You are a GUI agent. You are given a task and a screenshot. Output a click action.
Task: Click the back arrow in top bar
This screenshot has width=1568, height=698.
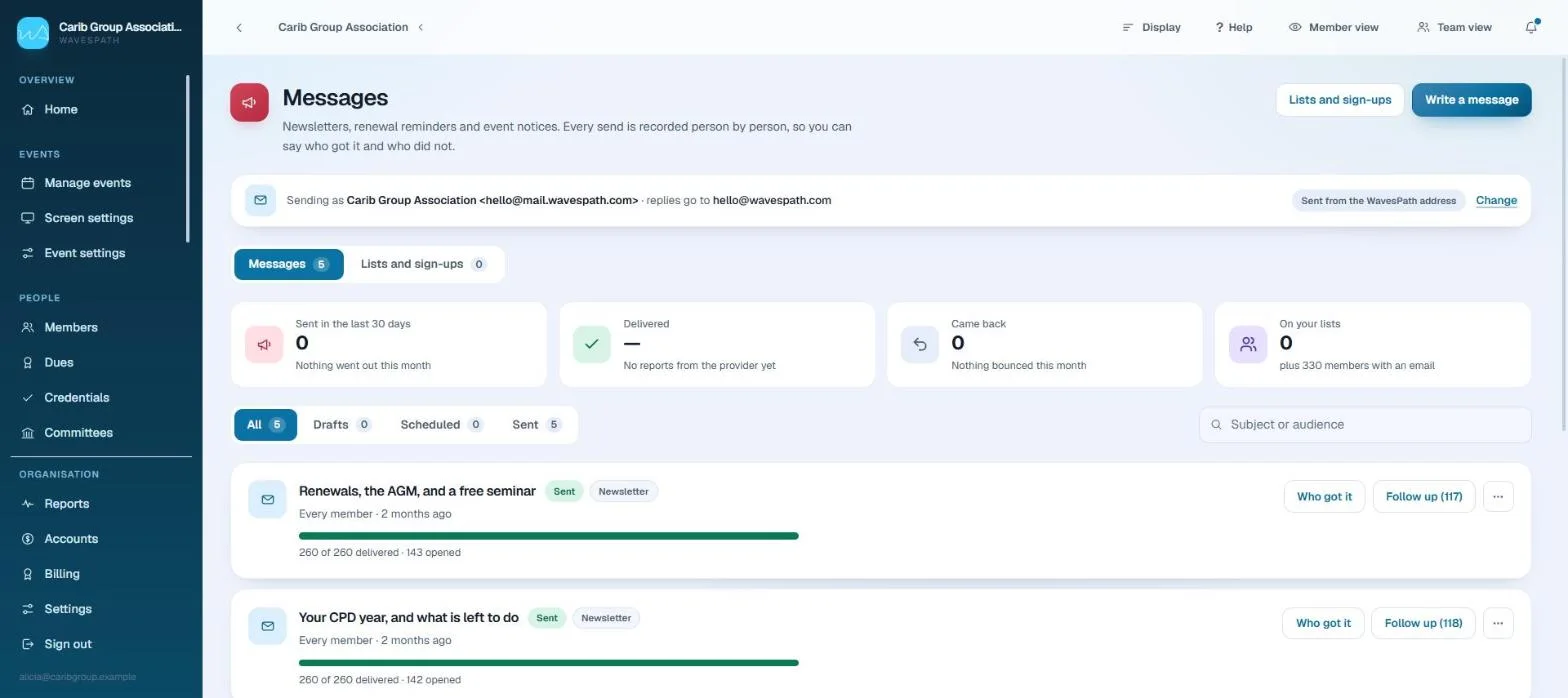point(239,27)
